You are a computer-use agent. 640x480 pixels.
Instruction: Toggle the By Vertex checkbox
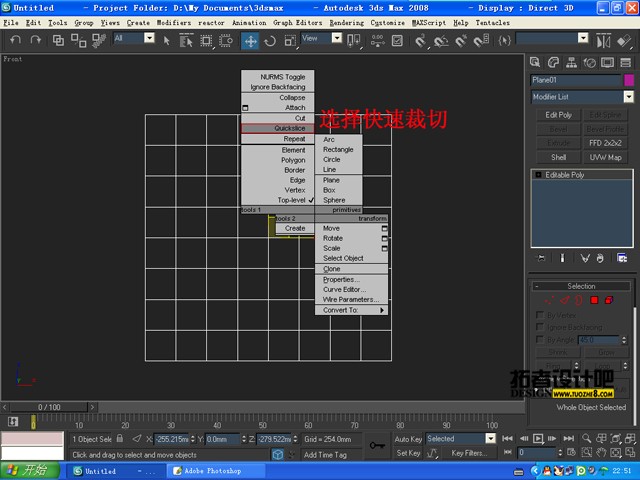[x=540, y=315]
